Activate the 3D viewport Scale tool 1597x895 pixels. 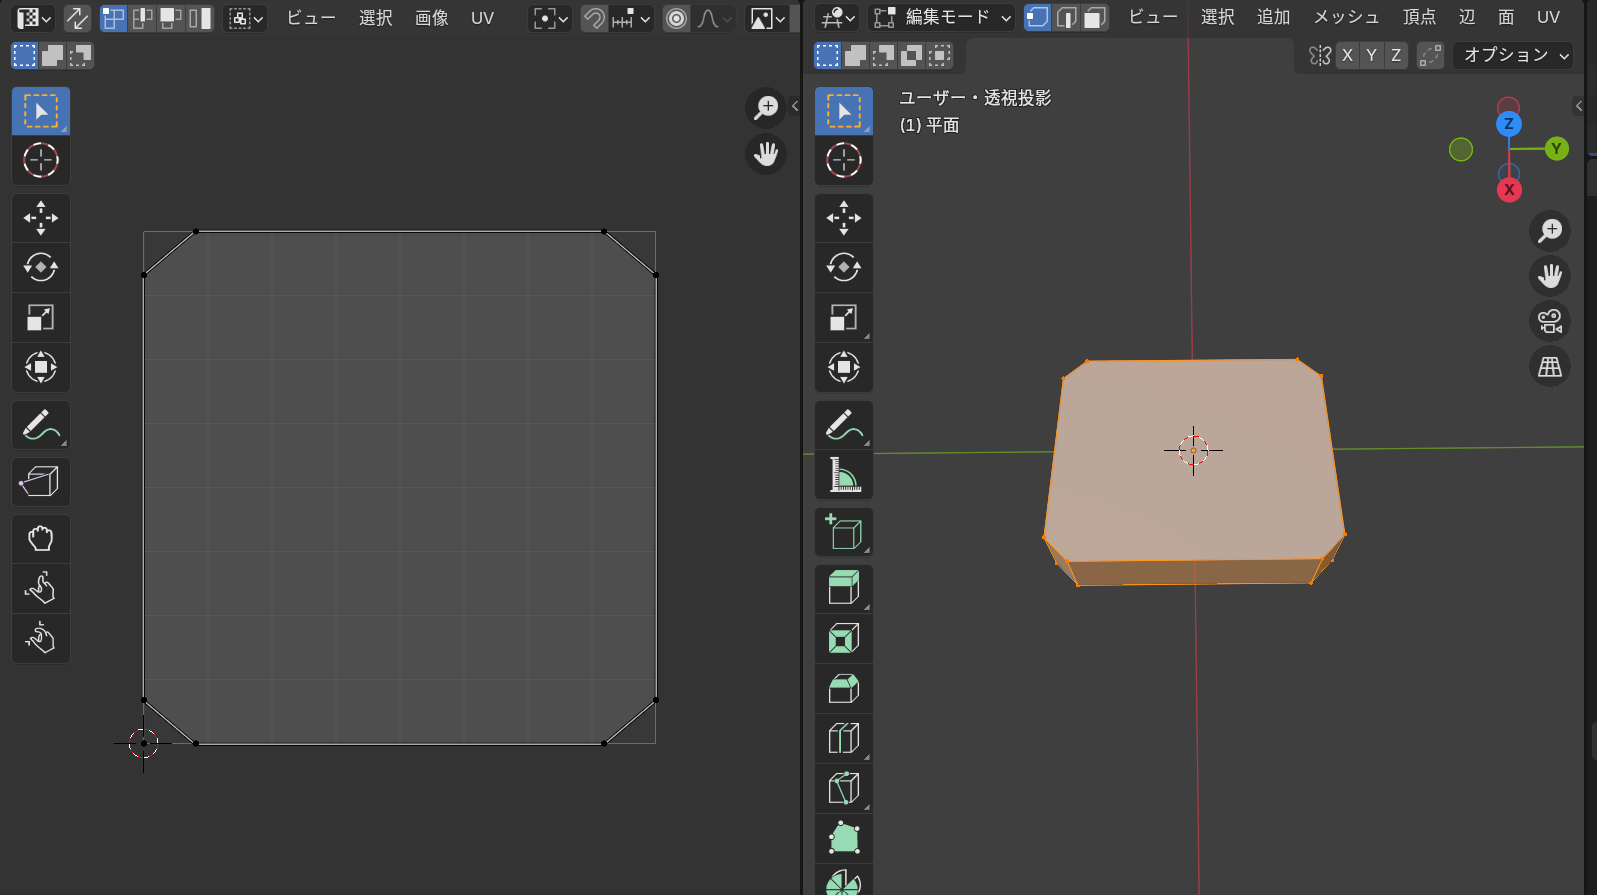844,317
